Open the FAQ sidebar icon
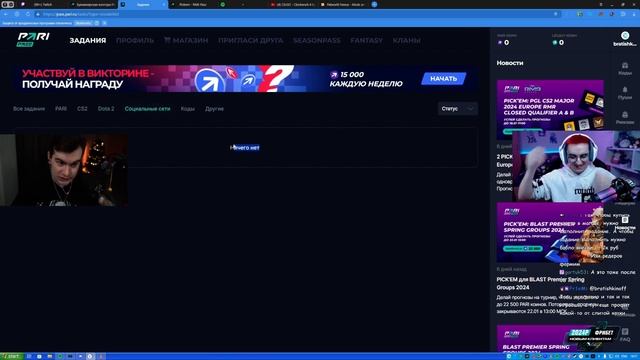640x360 pixels. 625,335
